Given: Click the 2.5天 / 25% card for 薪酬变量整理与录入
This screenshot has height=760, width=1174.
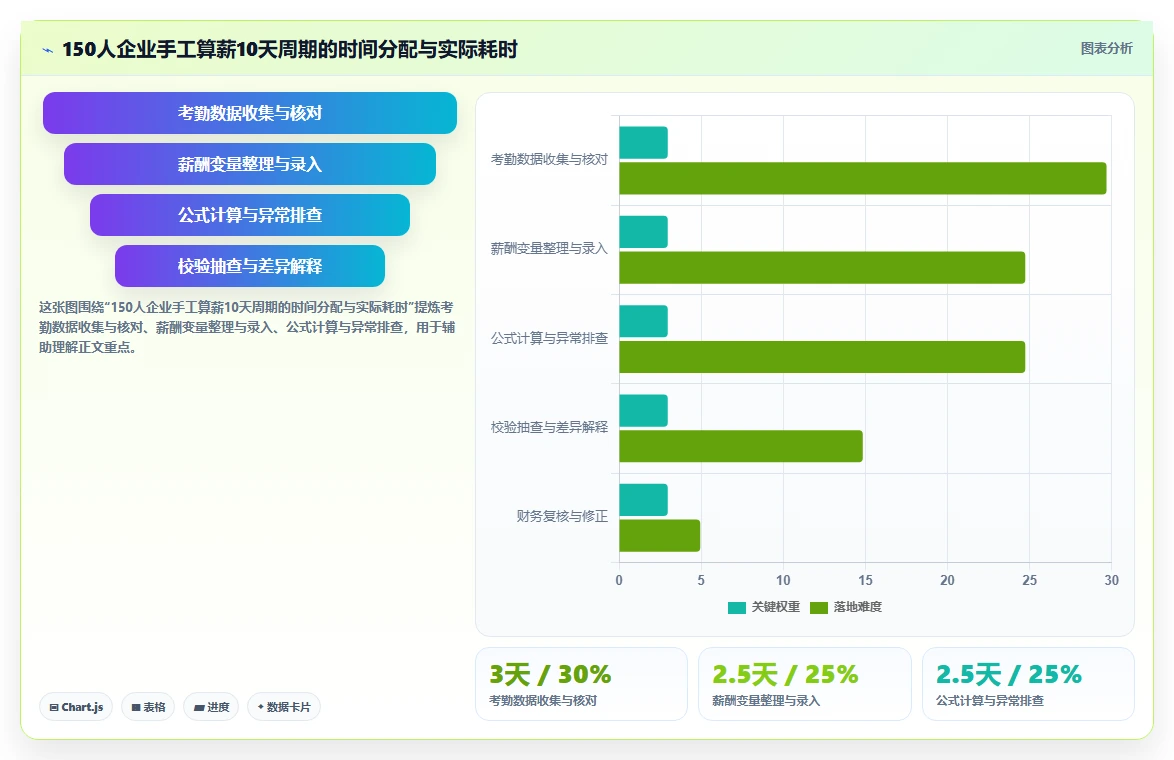Looking at the screenshot, I should [x=804, y=684].
